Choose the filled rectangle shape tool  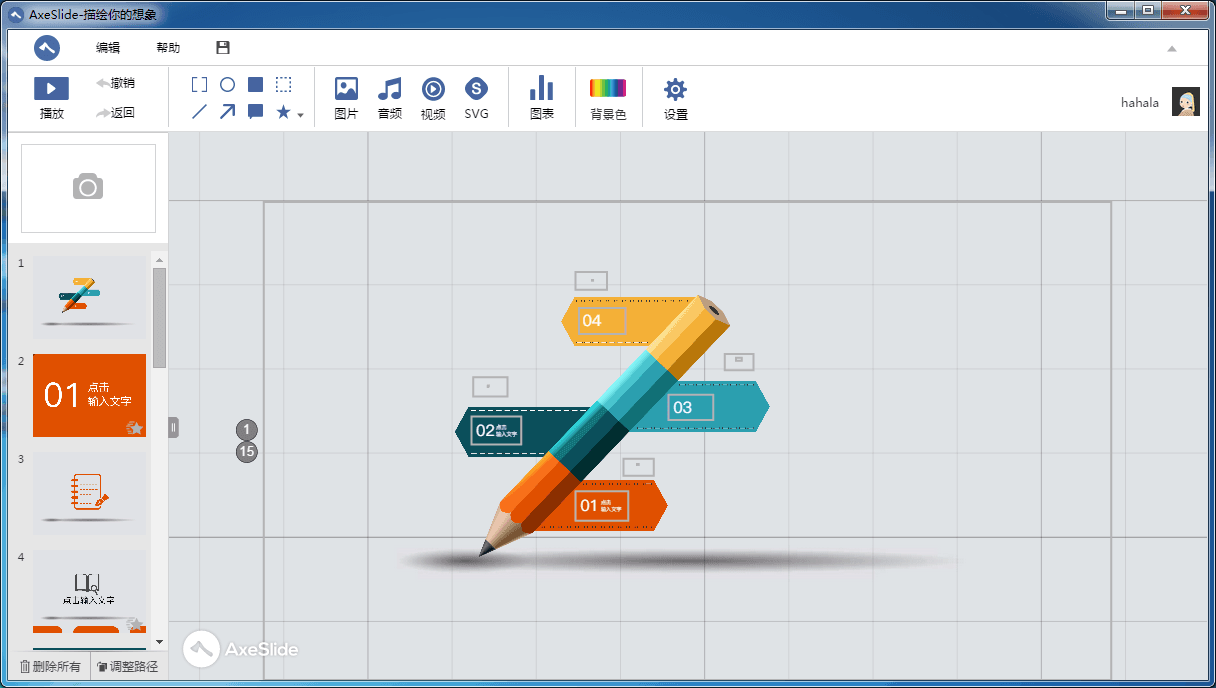pos(255,85)
